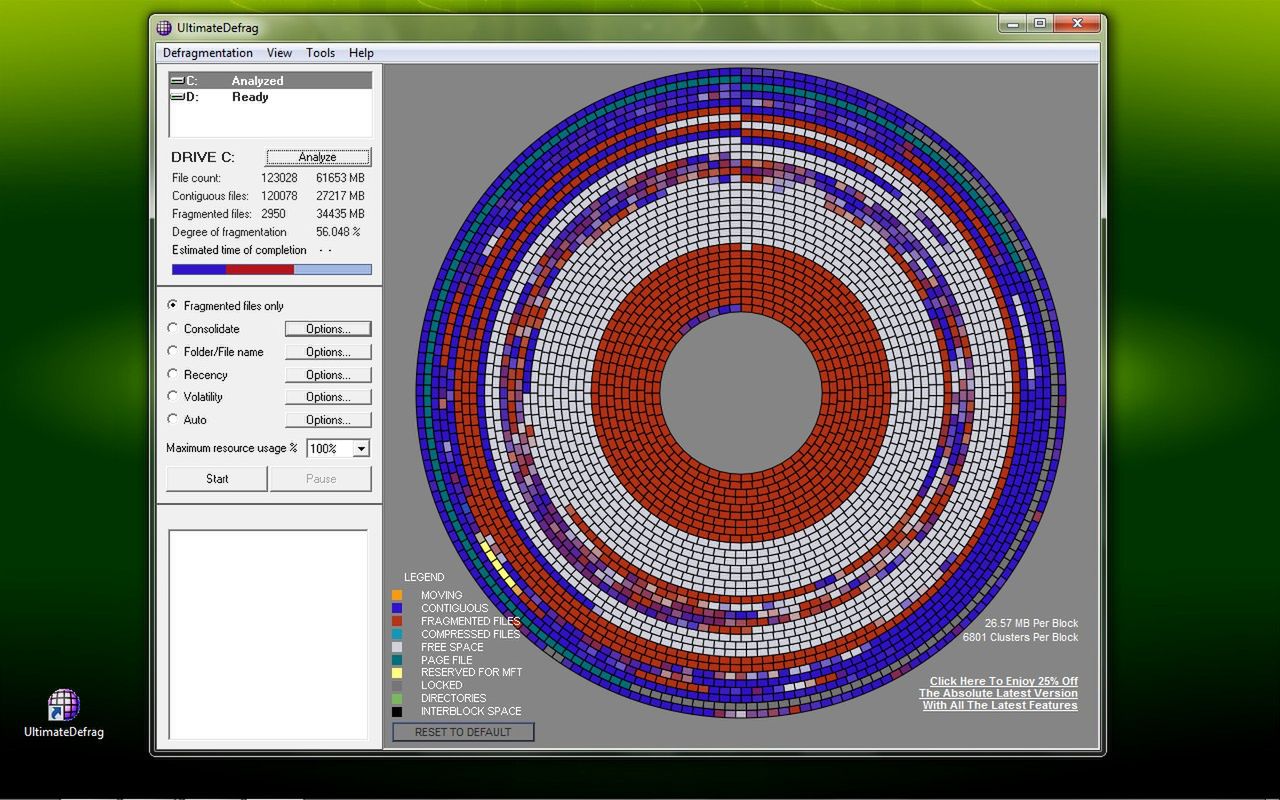This screenshot has width=1280, height=800.
Task: Click the Directories green legend swatch
Action: 397,699
